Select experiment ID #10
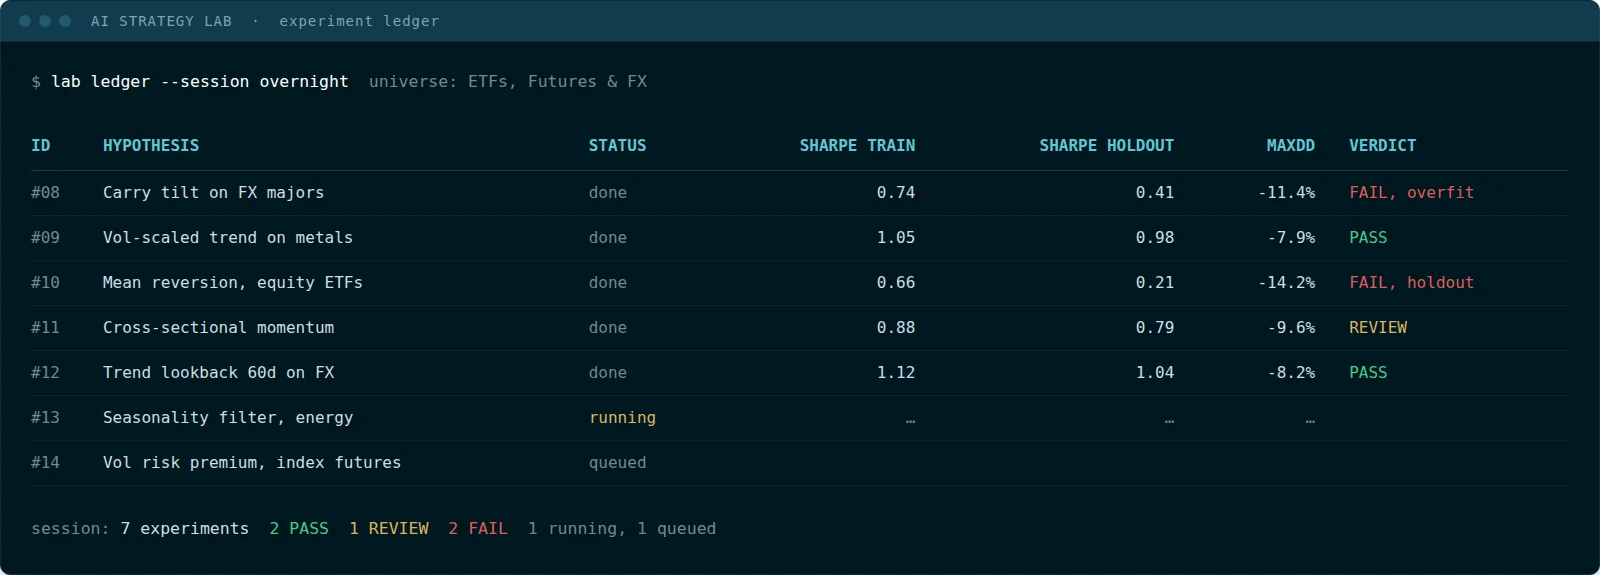This screenshot has height=575, width=1600. coord(45,283)
